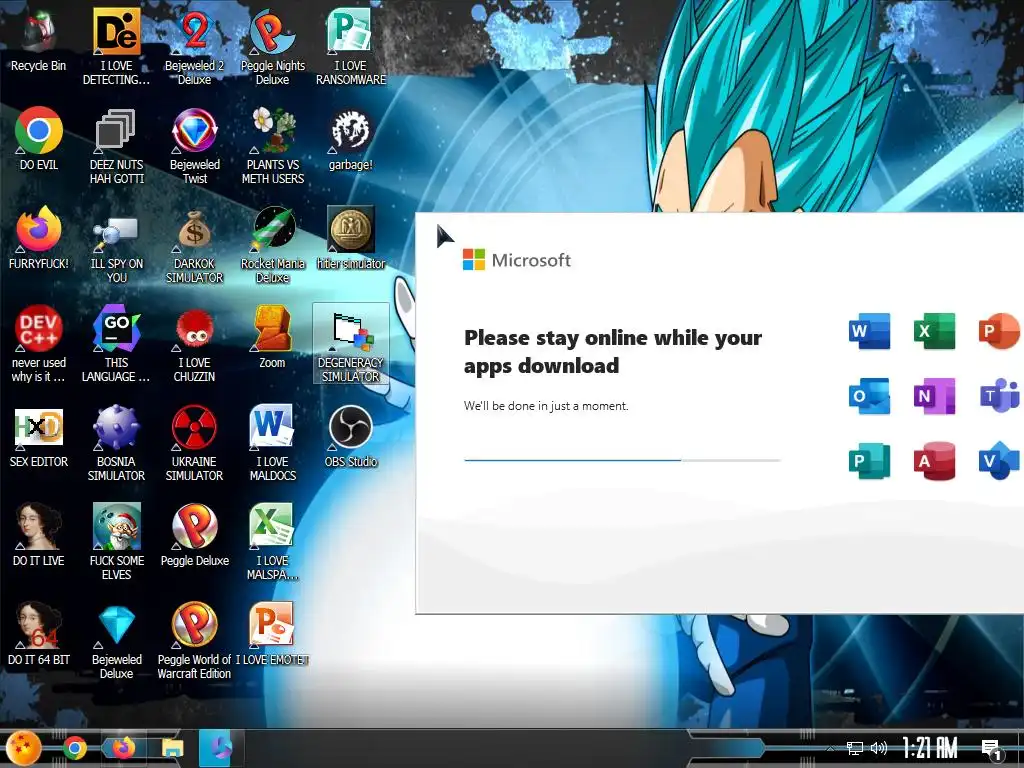Click the PowerPoint icon in Microsoft installer
Image resolution: width=1024 pixels, height=768 pixels.
(999, 331)
